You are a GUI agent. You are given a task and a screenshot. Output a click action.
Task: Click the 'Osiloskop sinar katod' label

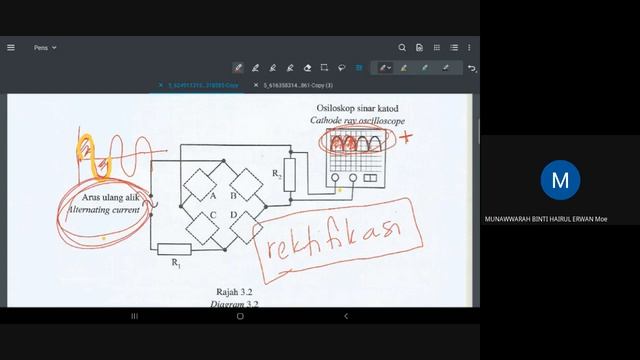coord(357,108)
